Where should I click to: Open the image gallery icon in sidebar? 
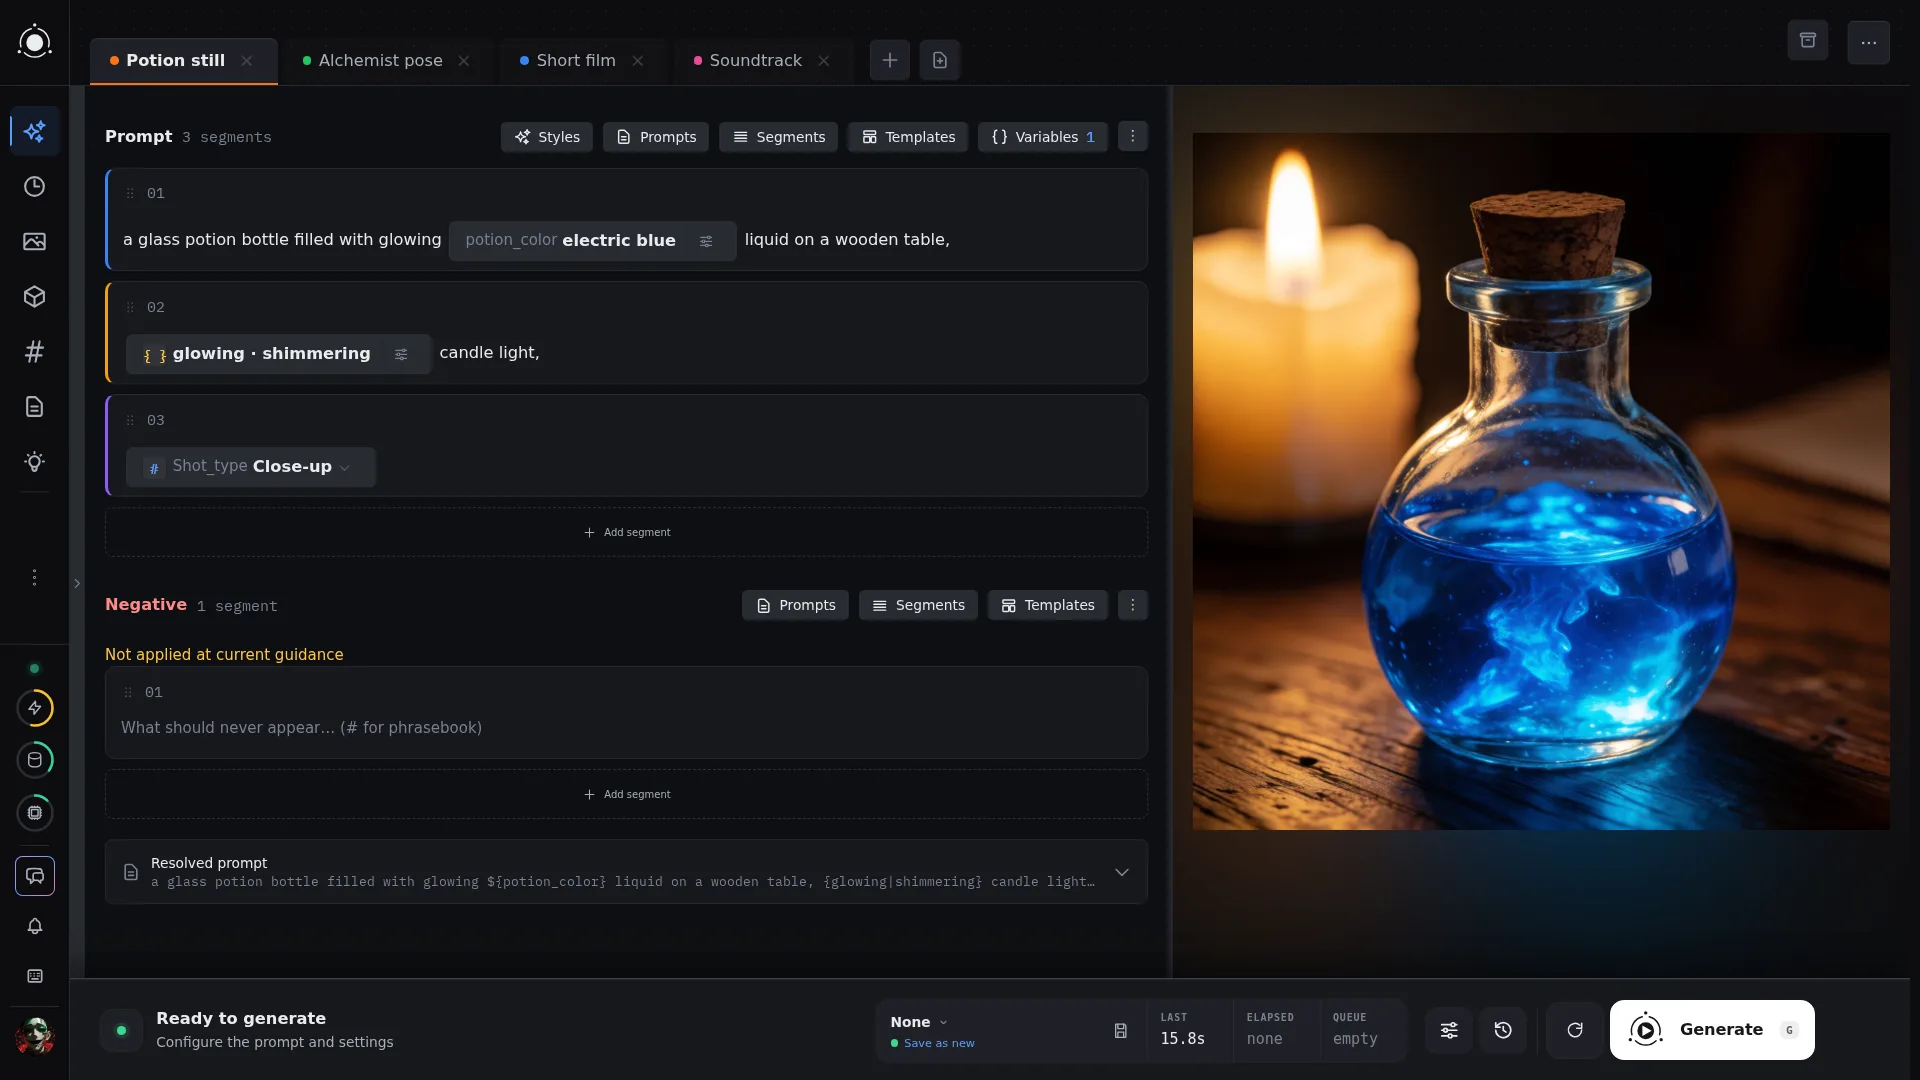click(x=35, y=242)
